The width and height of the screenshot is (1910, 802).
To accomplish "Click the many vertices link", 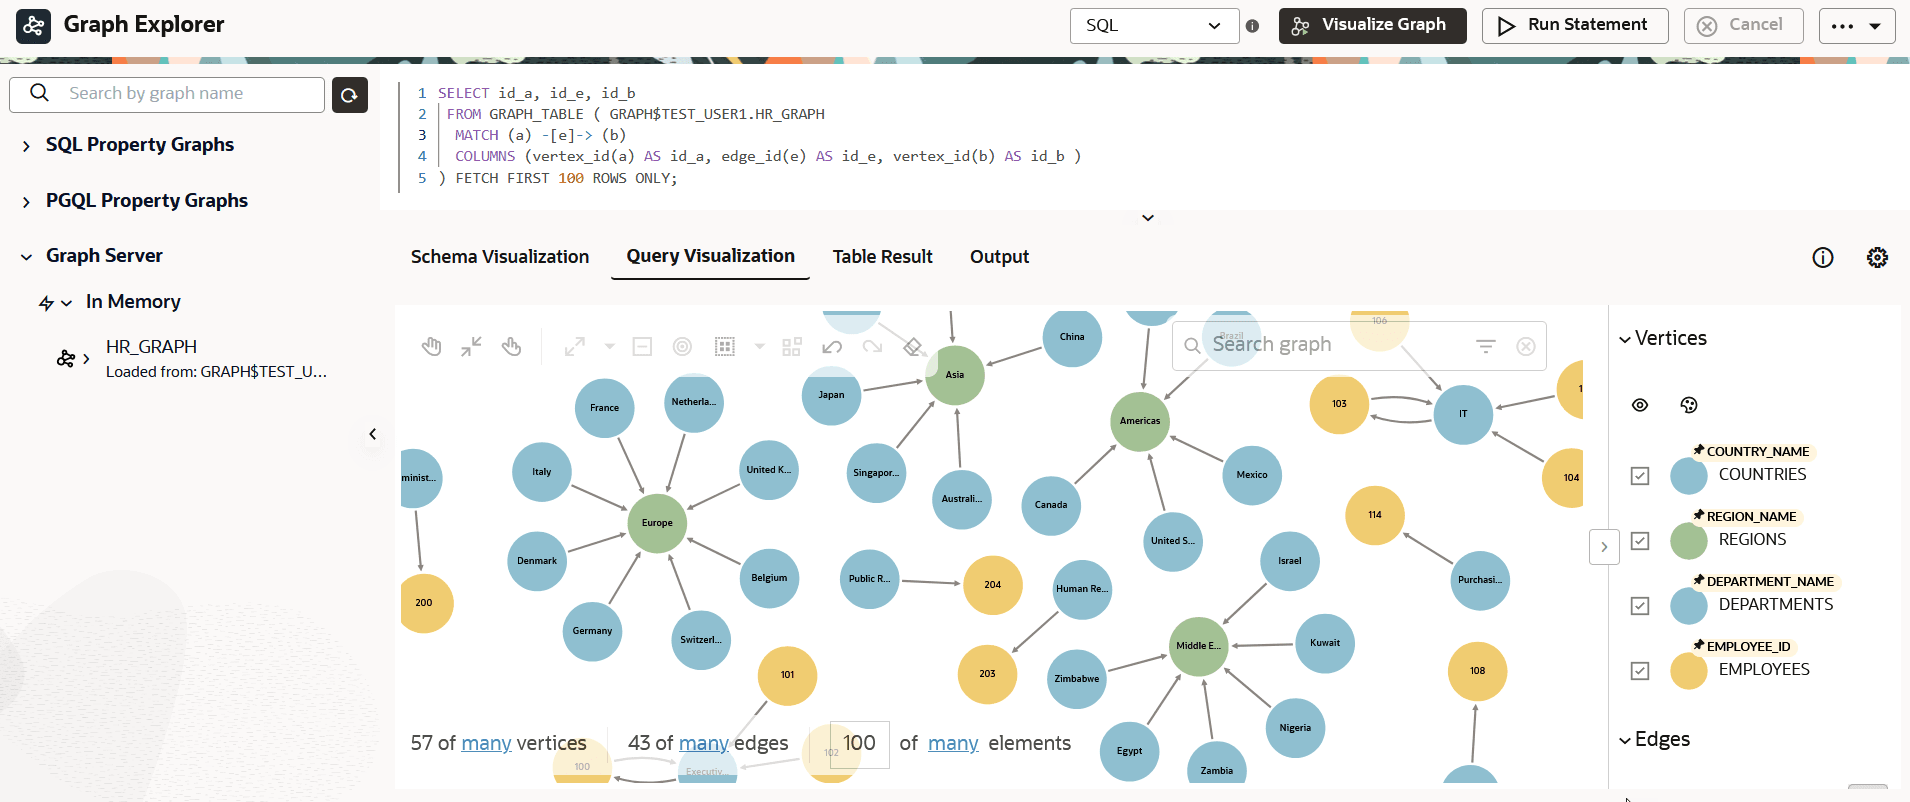I will click(x=487, y=743).
